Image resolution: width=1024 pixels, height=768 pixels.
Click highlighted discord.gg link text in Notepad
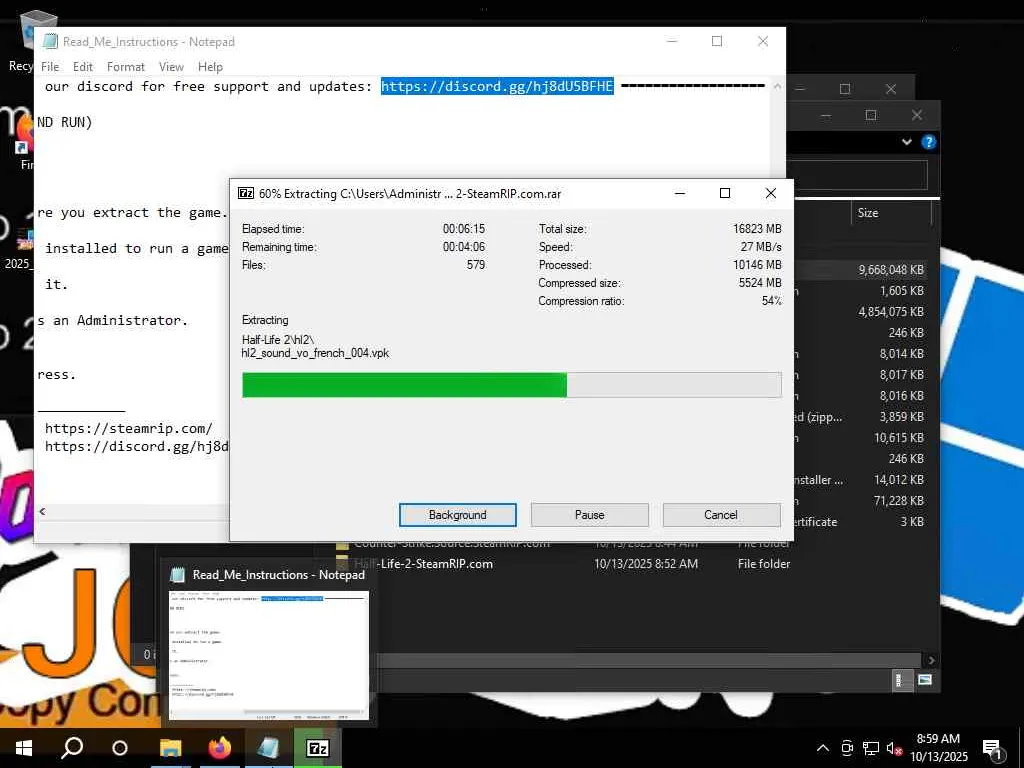[x=497, y=86]
